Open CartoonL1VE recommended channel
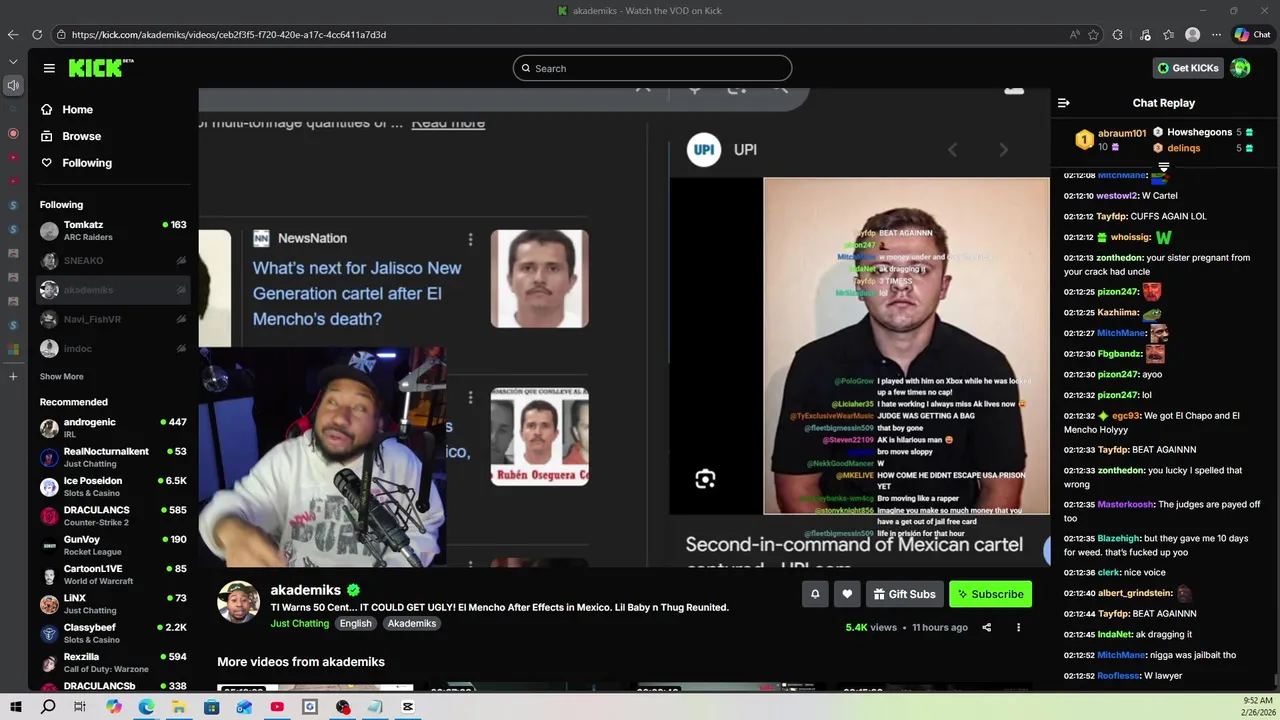 (x=113, y=574)
